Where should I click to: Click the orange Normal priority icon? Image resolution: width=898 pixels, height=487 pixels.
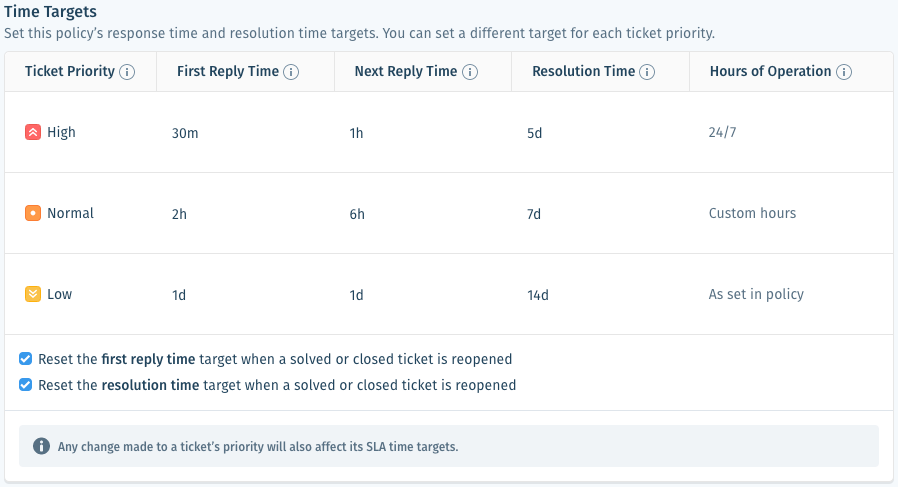[x=33, y=213]
